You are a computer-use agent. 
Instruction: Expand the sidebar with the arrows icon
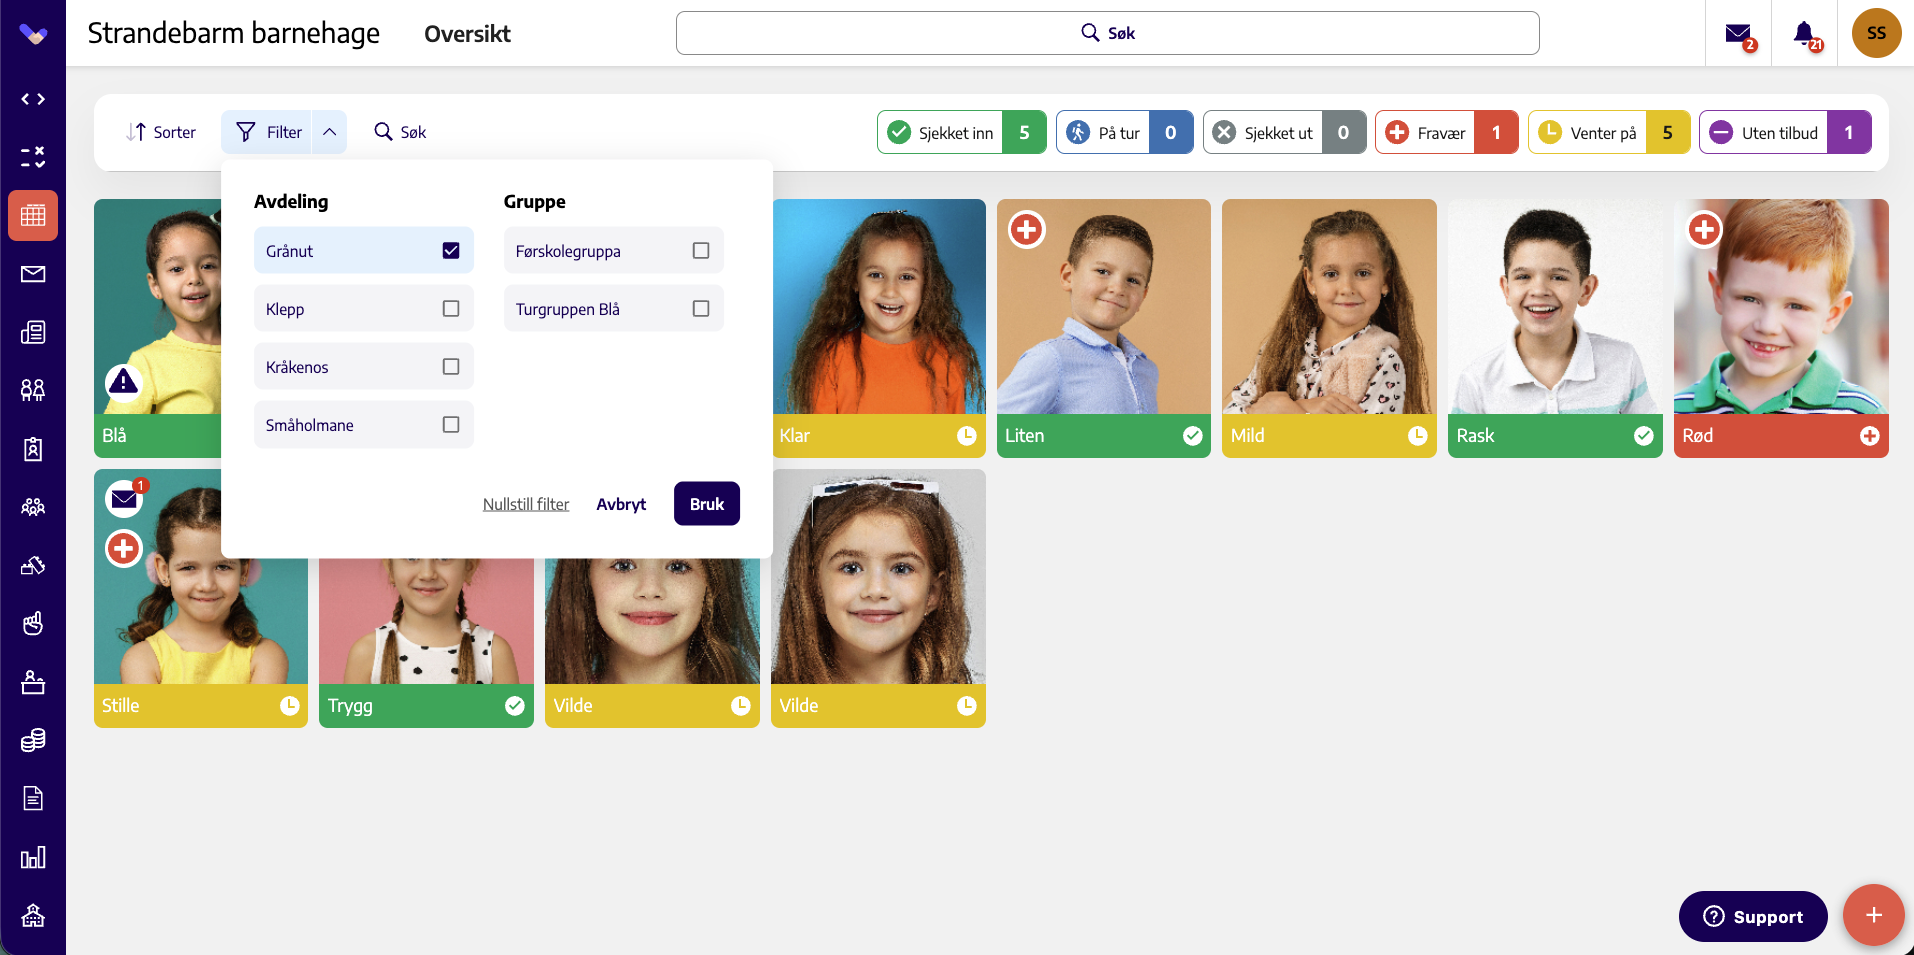[33, 99]
